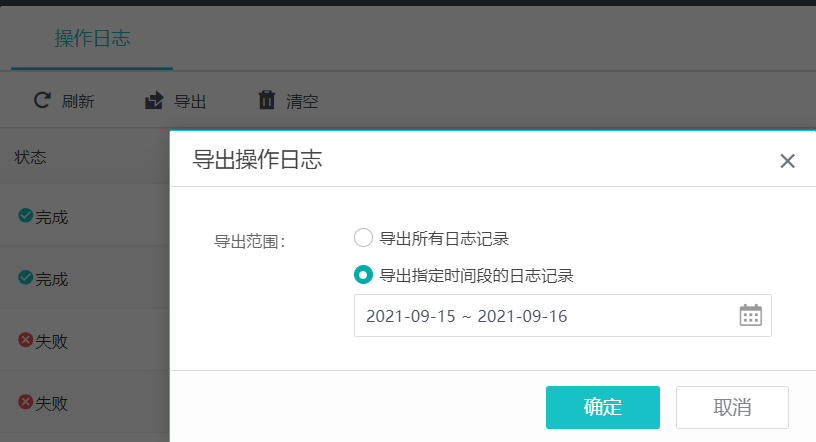Click the trash can clear icon

tap(267, 100)
